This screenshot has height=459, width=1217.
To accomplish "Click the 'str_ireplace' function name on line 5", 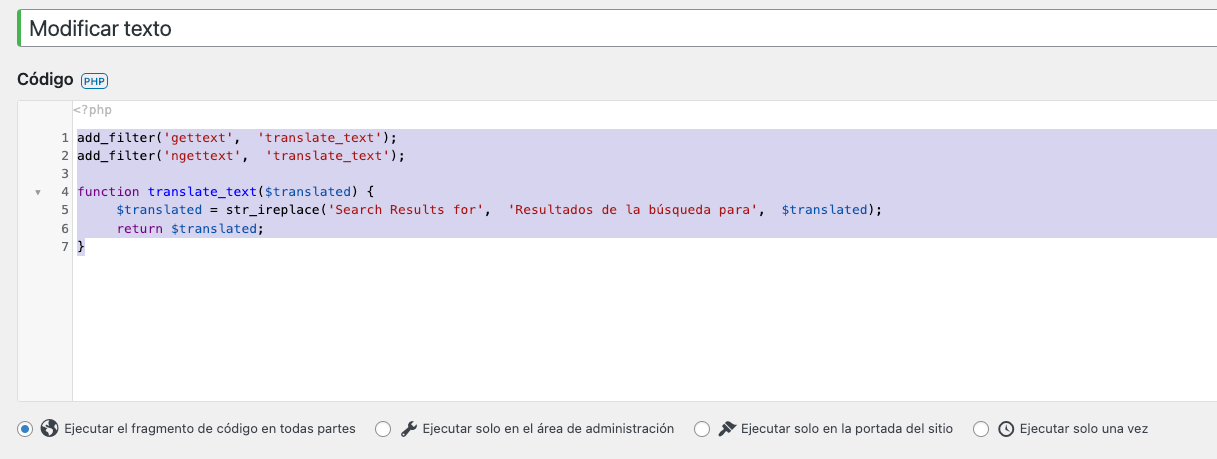I will 274,209.
